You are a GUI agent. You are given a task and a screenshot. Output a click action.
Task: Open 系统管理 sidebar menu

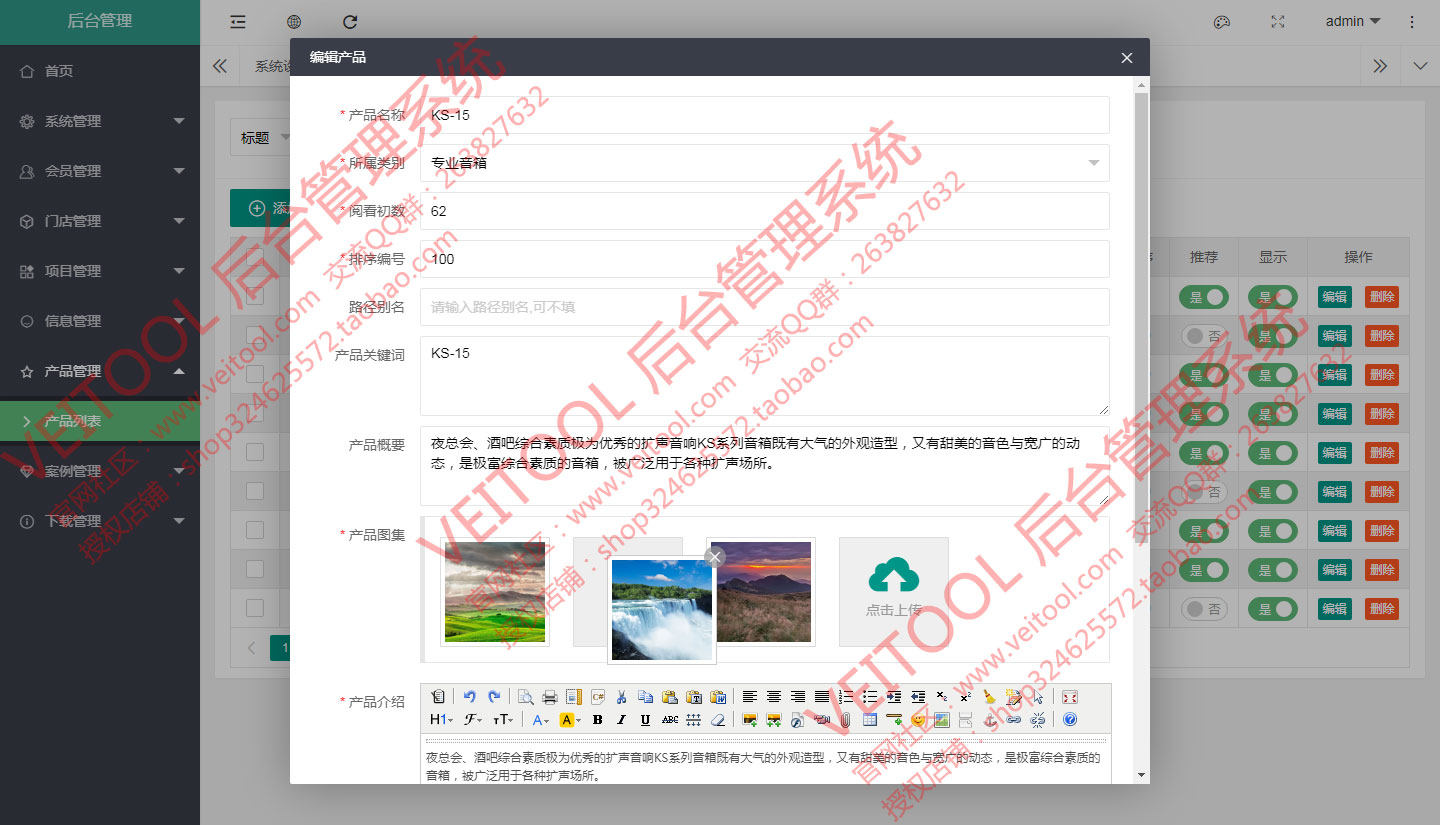click(x=100, y=121)
